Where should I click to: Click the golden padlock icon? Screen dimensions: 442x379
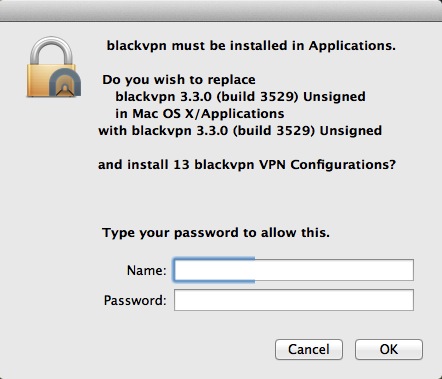point(53,67)
